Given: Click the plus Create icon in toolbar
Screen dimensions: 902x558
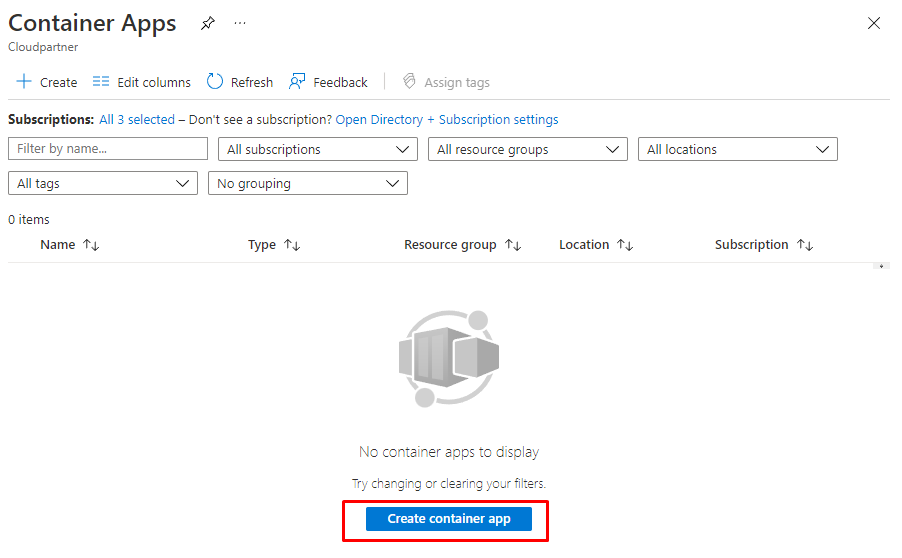Looking at the screenshot, I should 24,82.
